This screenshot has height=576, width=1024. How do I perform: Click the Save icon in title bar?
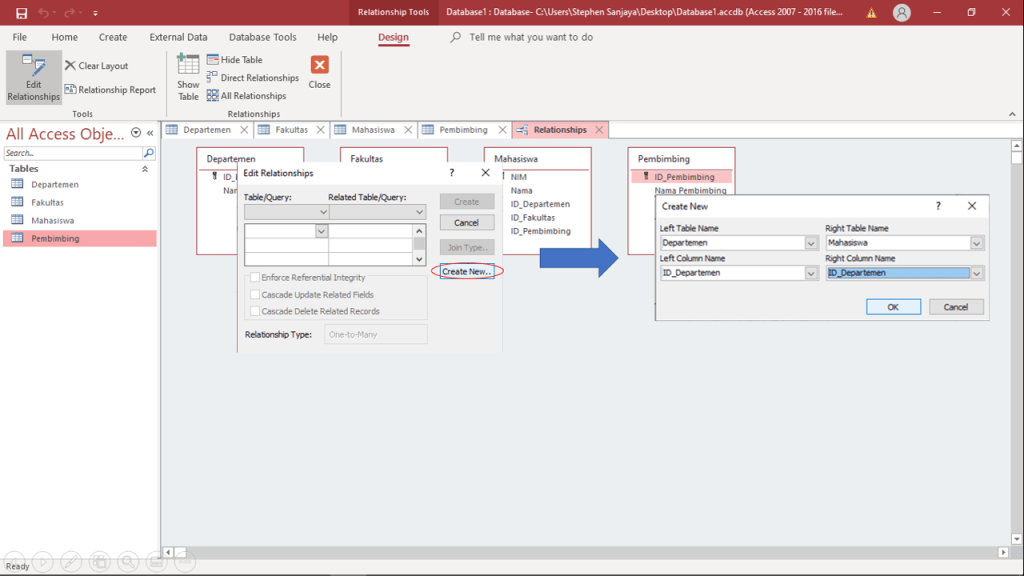pos(21,13)
